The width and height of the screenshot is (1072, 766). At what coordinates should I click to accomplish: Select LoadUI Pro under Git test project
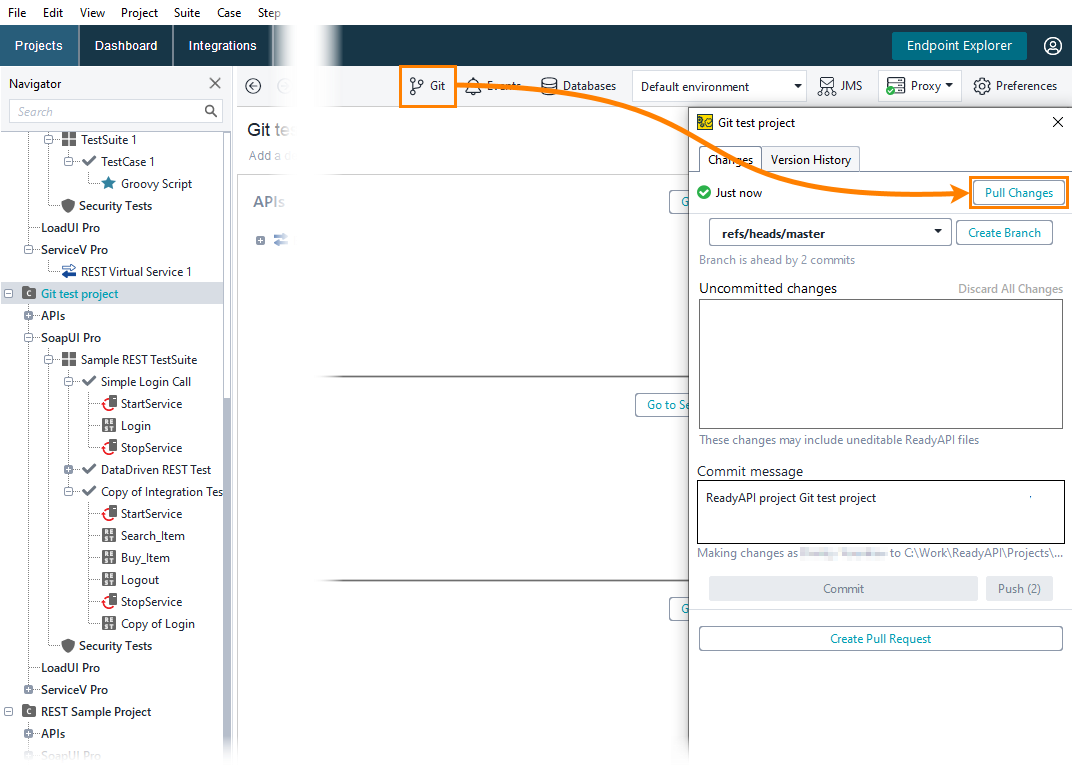[70, 668]
